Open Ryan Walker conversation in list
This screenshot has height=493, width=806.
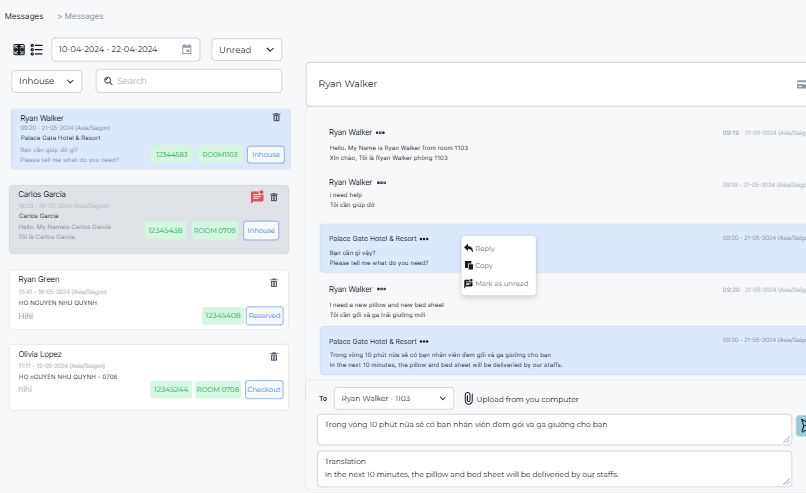(151, 139)
